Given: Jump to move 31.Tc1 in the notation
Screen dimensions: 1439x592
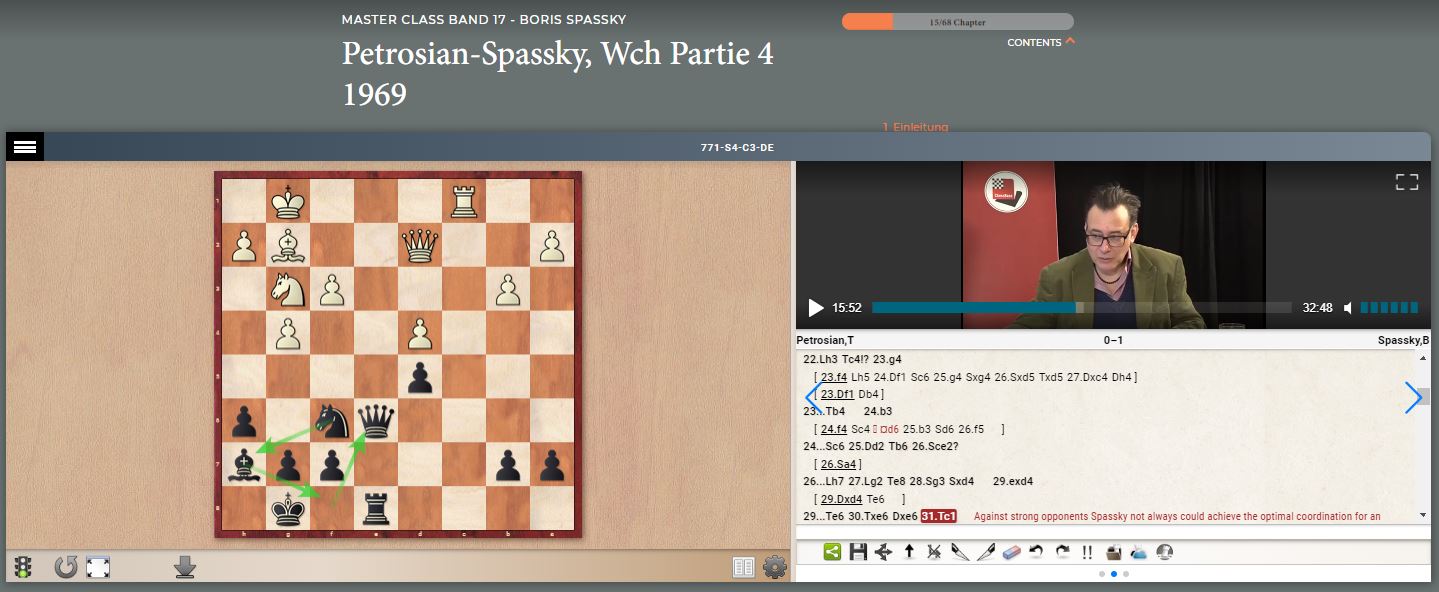Looking at the screenshot, I should click(x=938, y=516).
